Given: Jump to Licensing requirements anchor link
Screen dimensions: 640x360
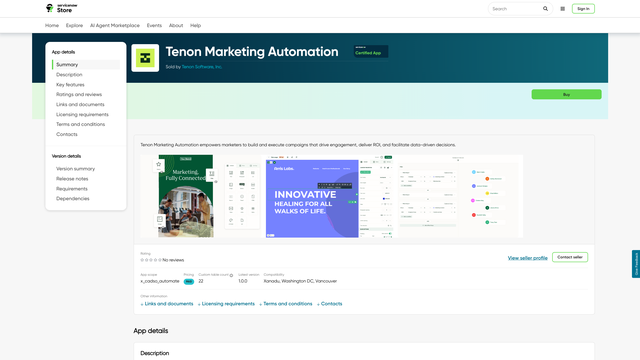Looking at the screenshot, I should [x=226, y=304].
